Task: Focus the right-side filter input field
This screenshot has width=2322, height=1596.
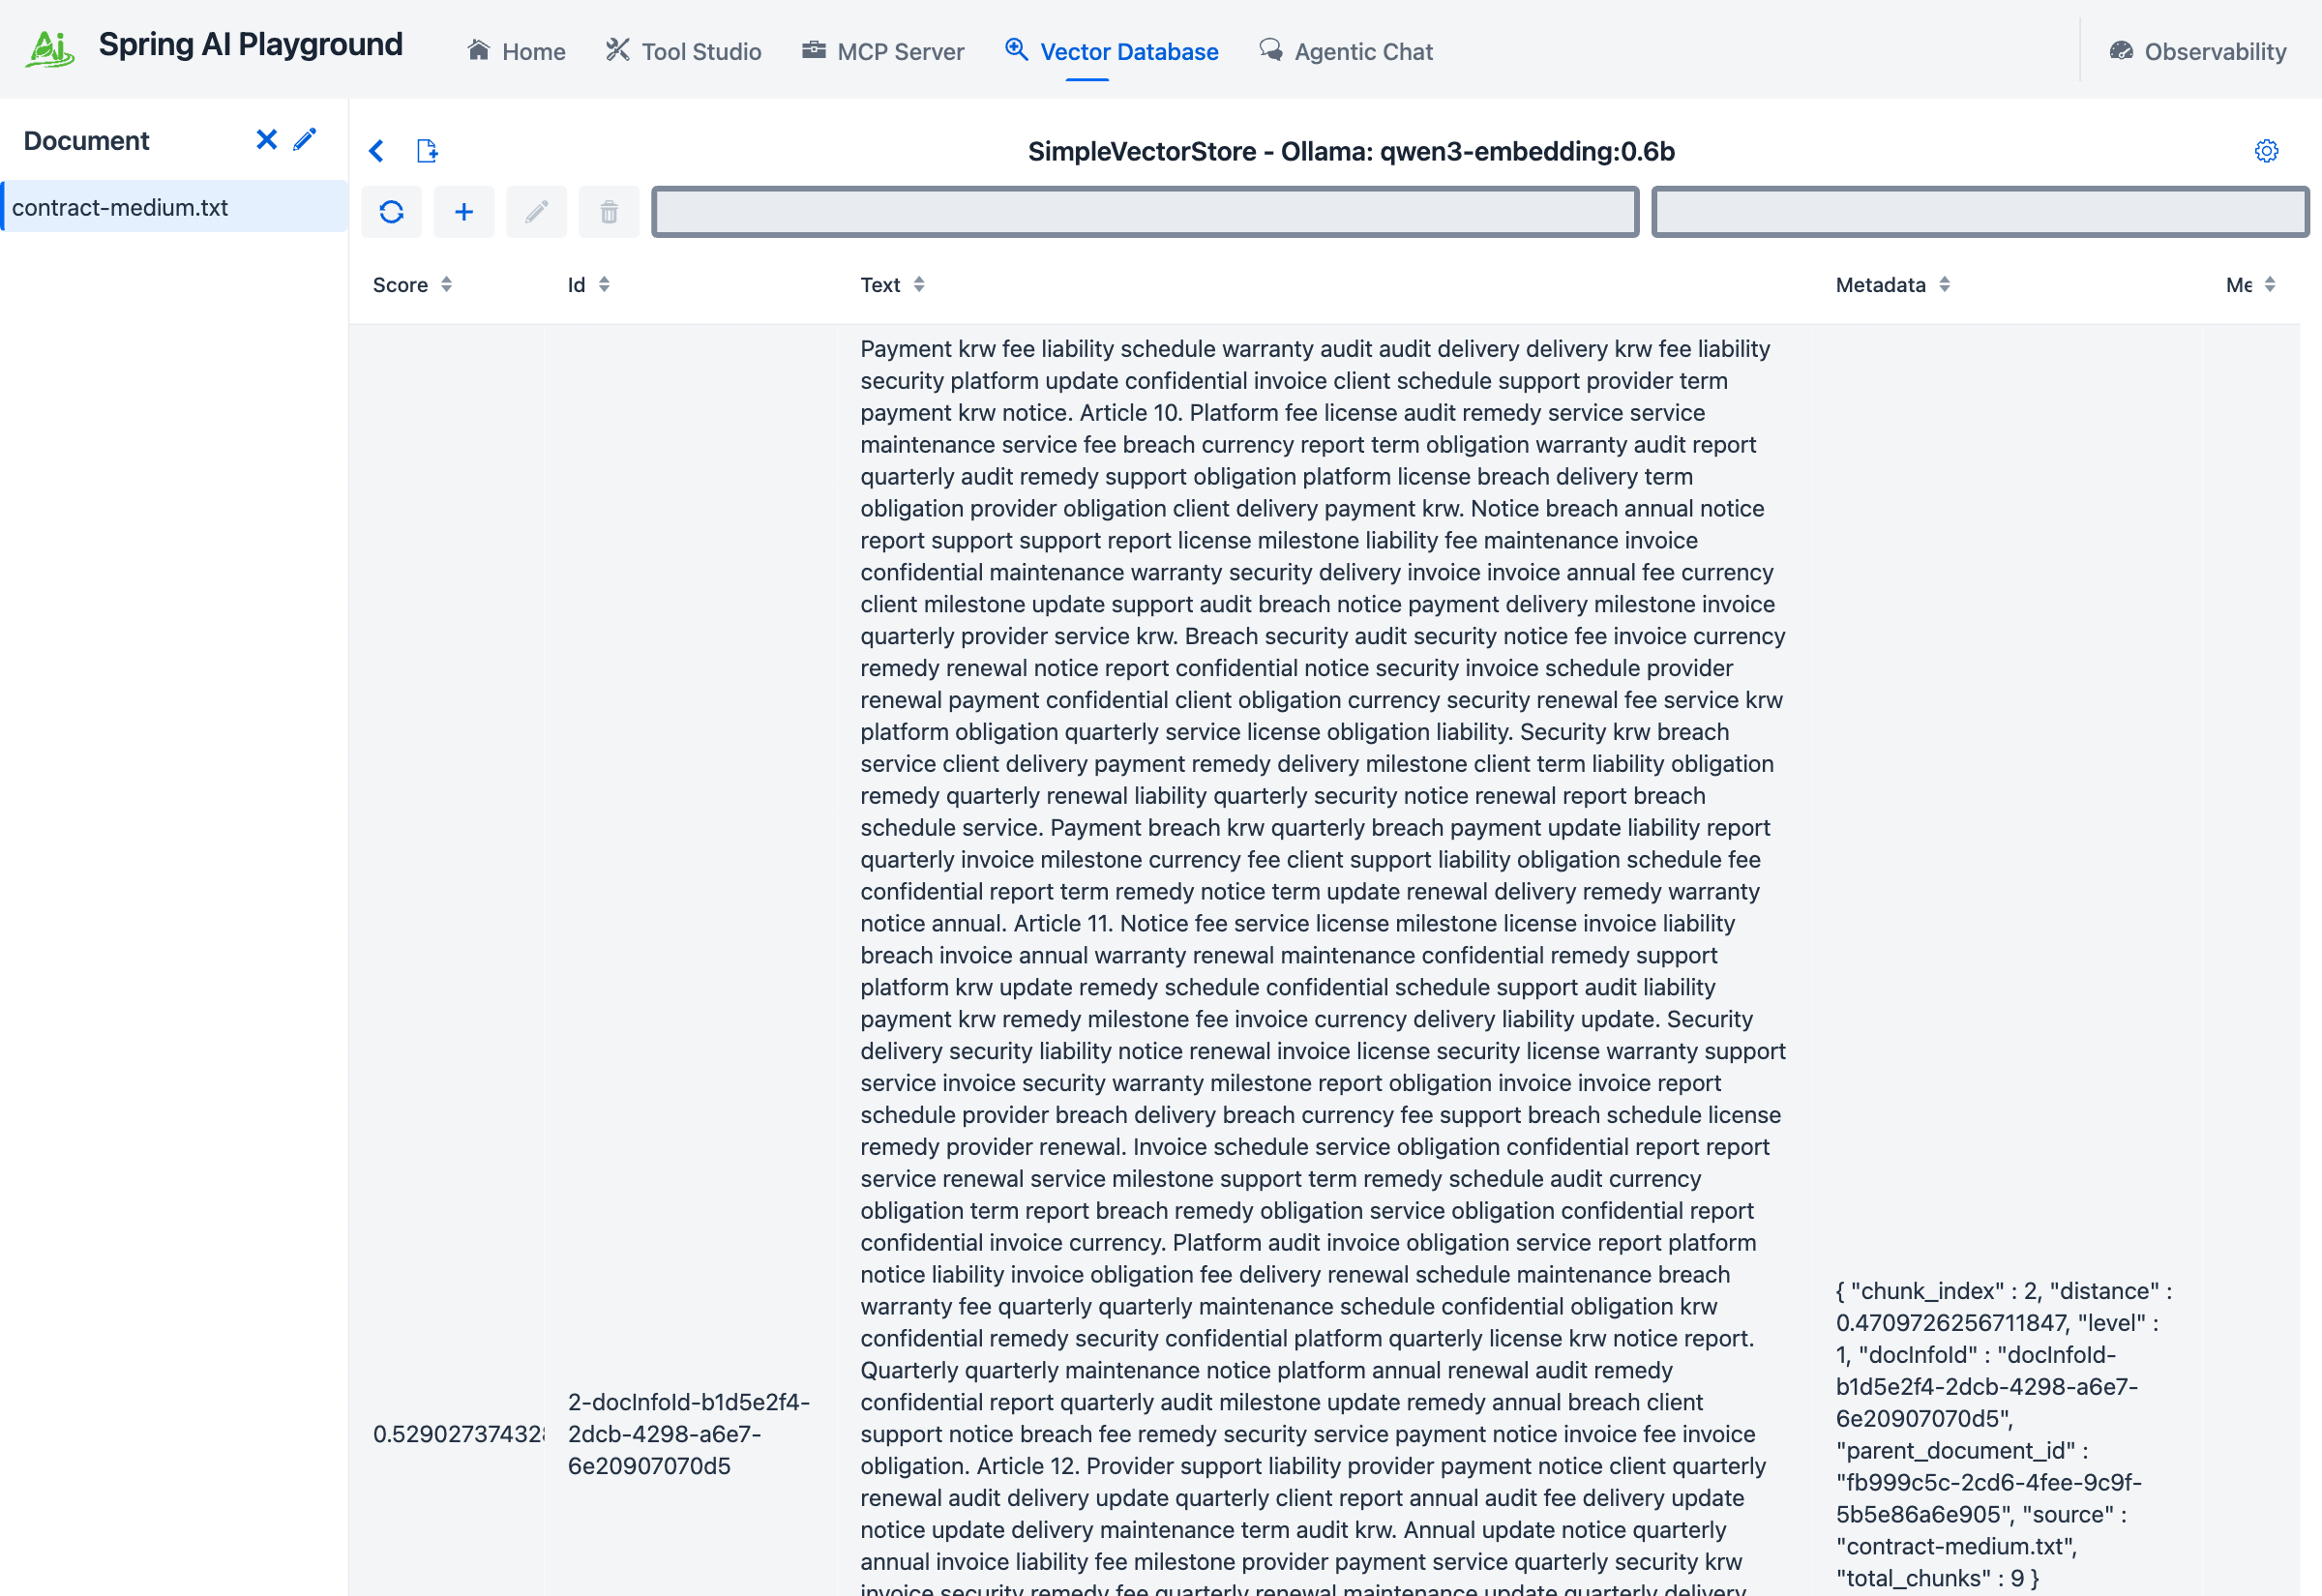Action: [x=1979, y=212]
